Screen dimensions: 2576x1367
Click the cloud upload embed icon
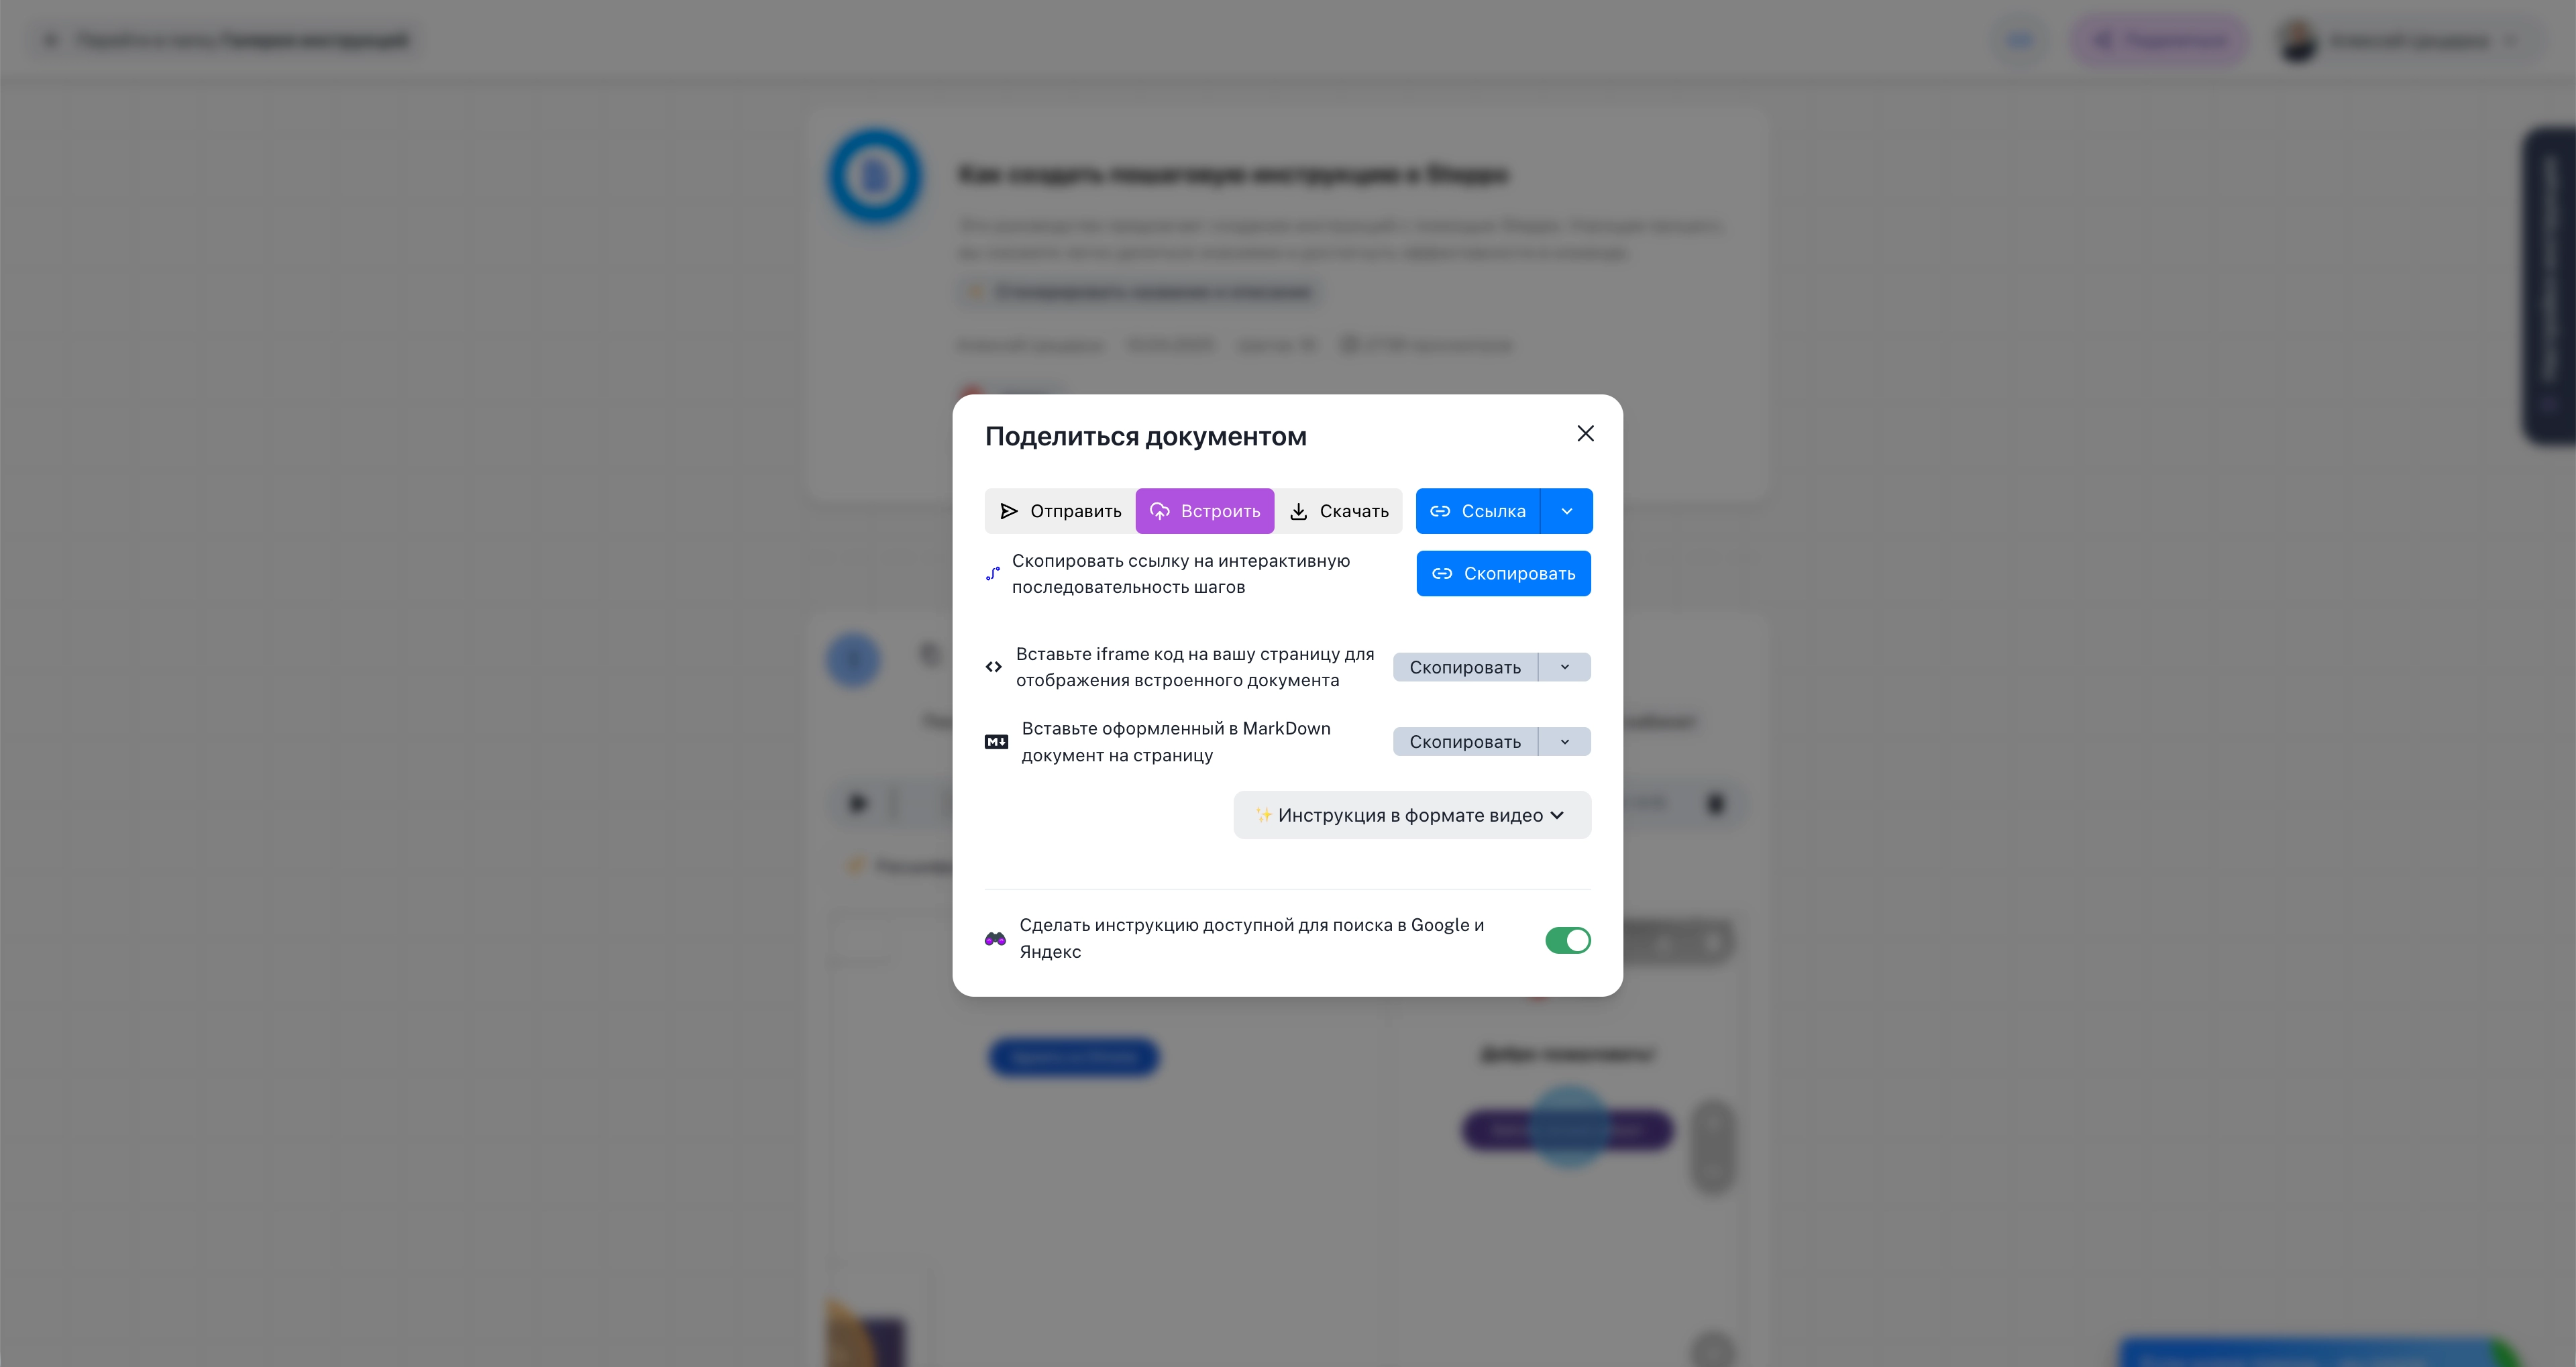pos(1159,511)
